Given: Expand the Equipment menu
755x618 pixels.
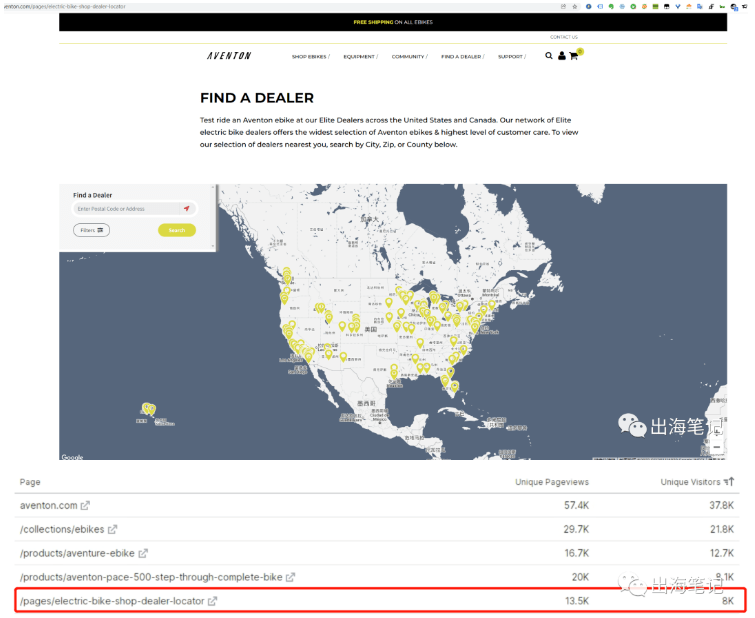Looking at the screenshot, I should point(360,57).
